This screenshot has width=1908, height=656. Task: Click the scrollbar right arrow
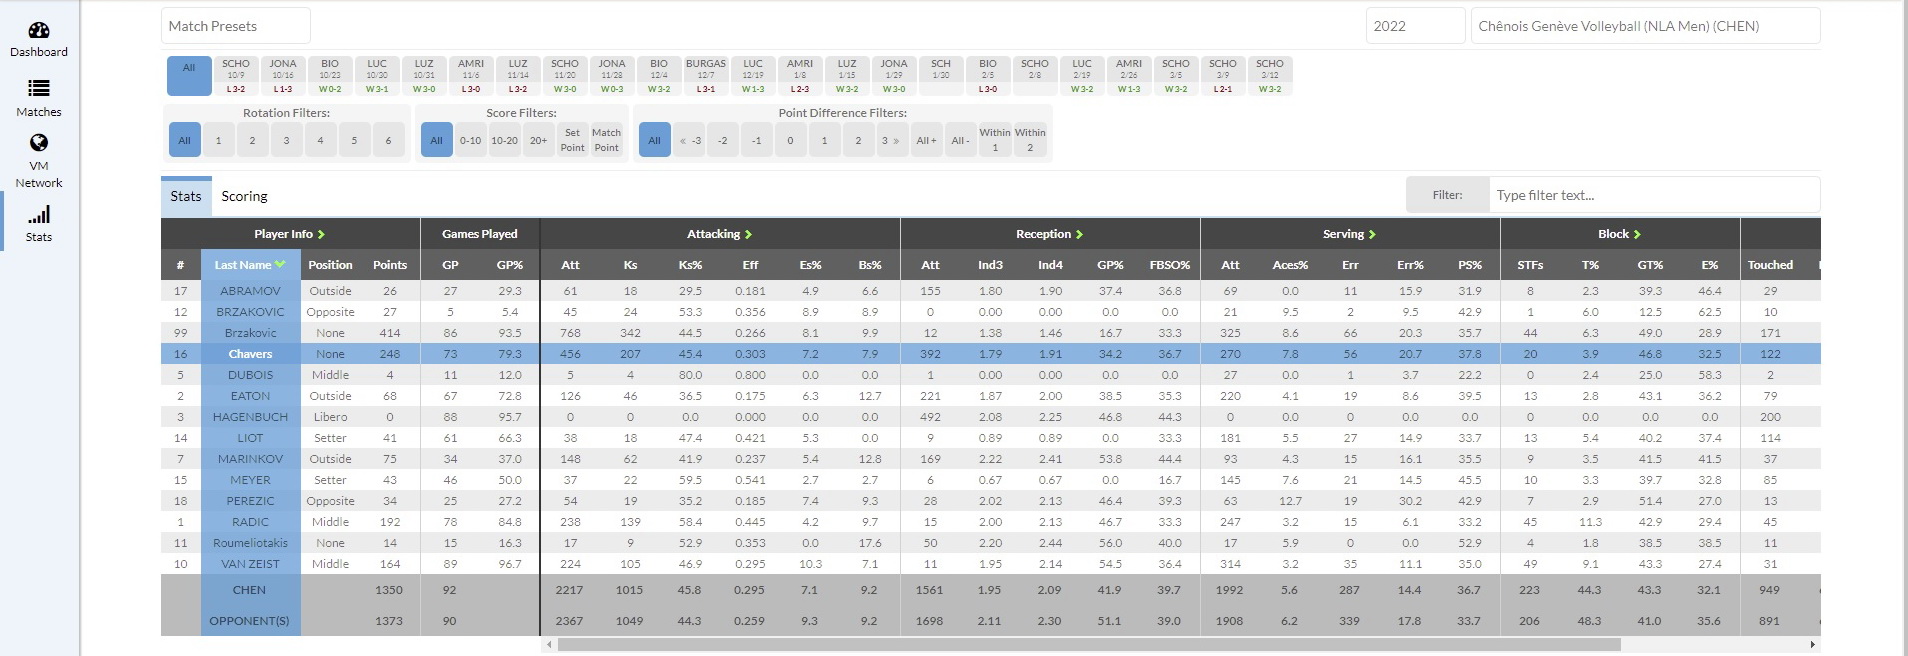pos(1812,645)
